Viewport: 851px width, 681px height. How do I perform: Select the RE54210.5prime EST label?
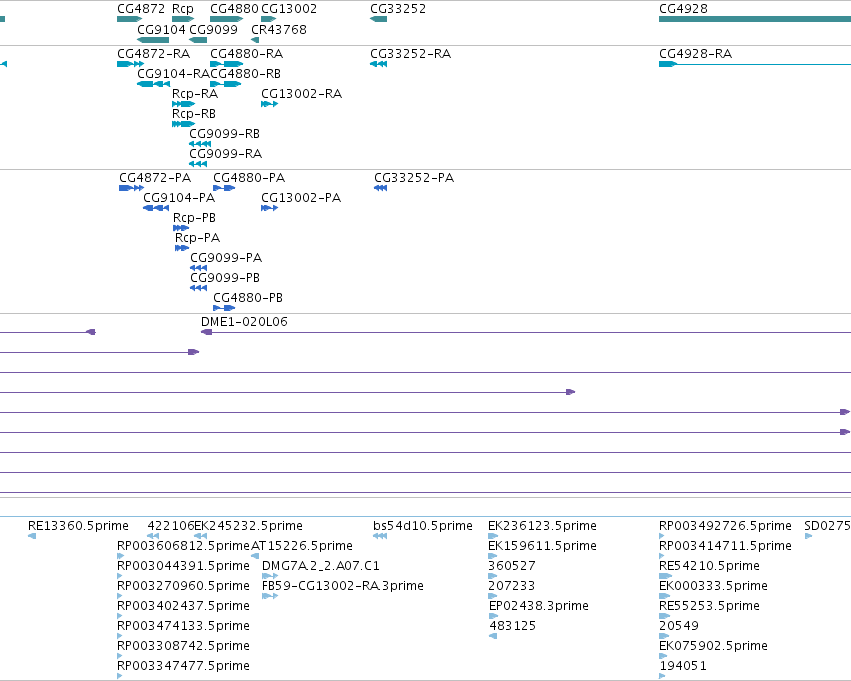coord(709,566)
